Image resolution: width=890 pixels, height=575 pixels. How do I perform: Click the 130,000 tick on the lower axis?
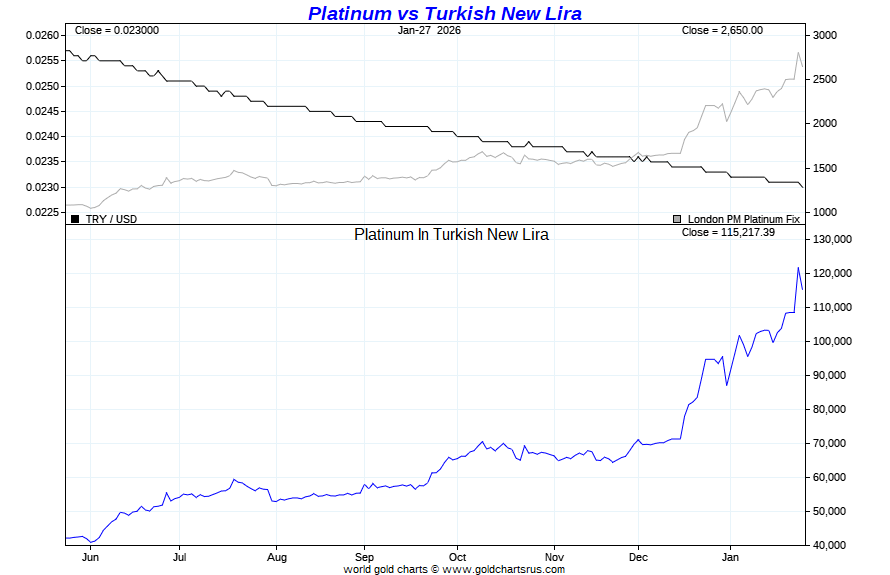(x=833, y=240)
